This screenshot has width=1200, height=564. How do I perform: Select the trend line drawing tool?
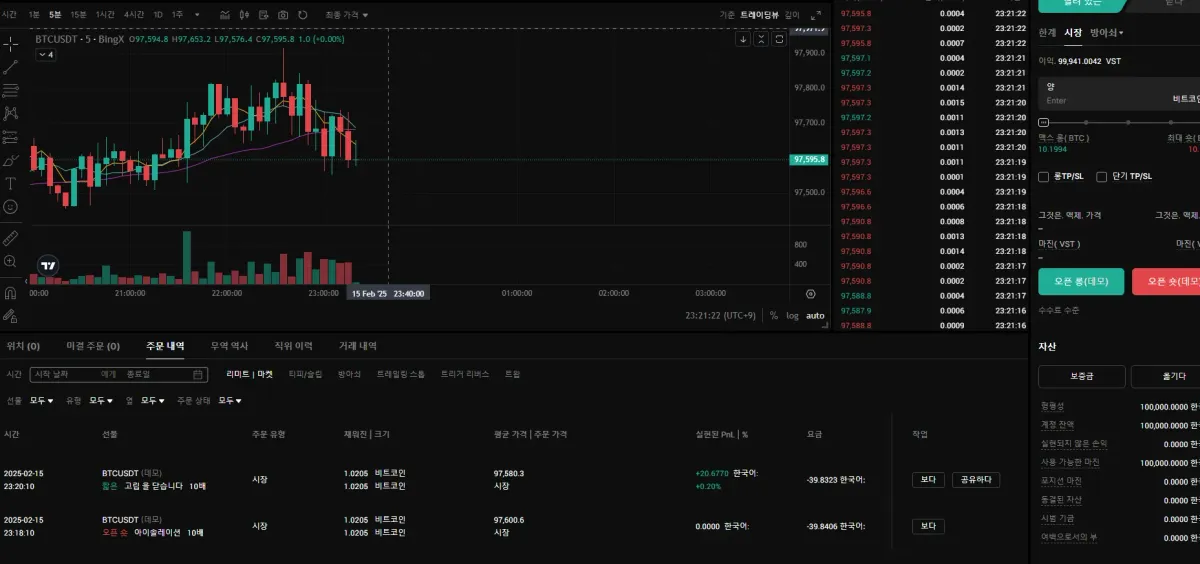tap(10, 67)
